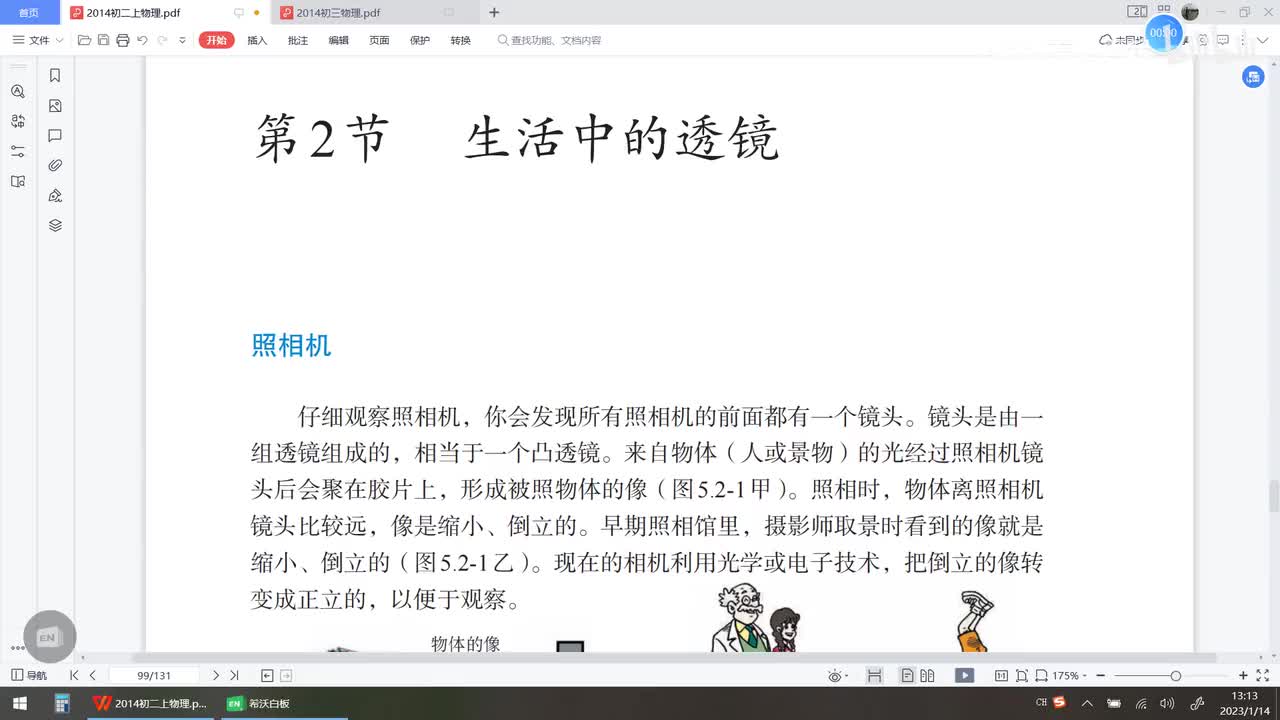
Task: Open the thumbnail panel icon in sidebar
Action: pyautogui.click(x=55, y=105)
